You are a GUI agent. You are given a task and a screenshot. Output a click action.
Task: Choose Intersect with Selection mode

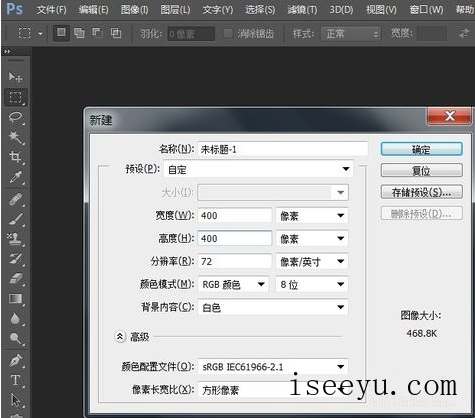116,33
